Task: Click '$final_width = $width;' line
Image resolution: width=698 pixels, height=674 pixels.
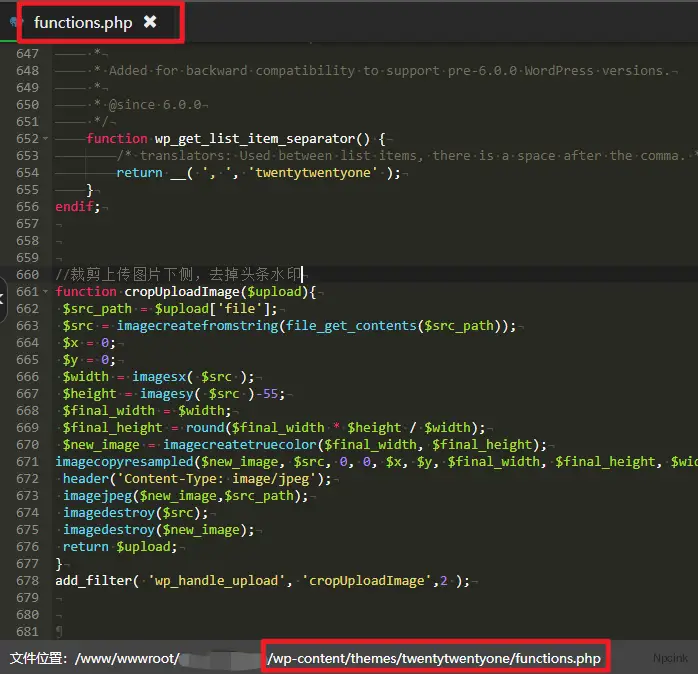Action: [x=146, y=411]
